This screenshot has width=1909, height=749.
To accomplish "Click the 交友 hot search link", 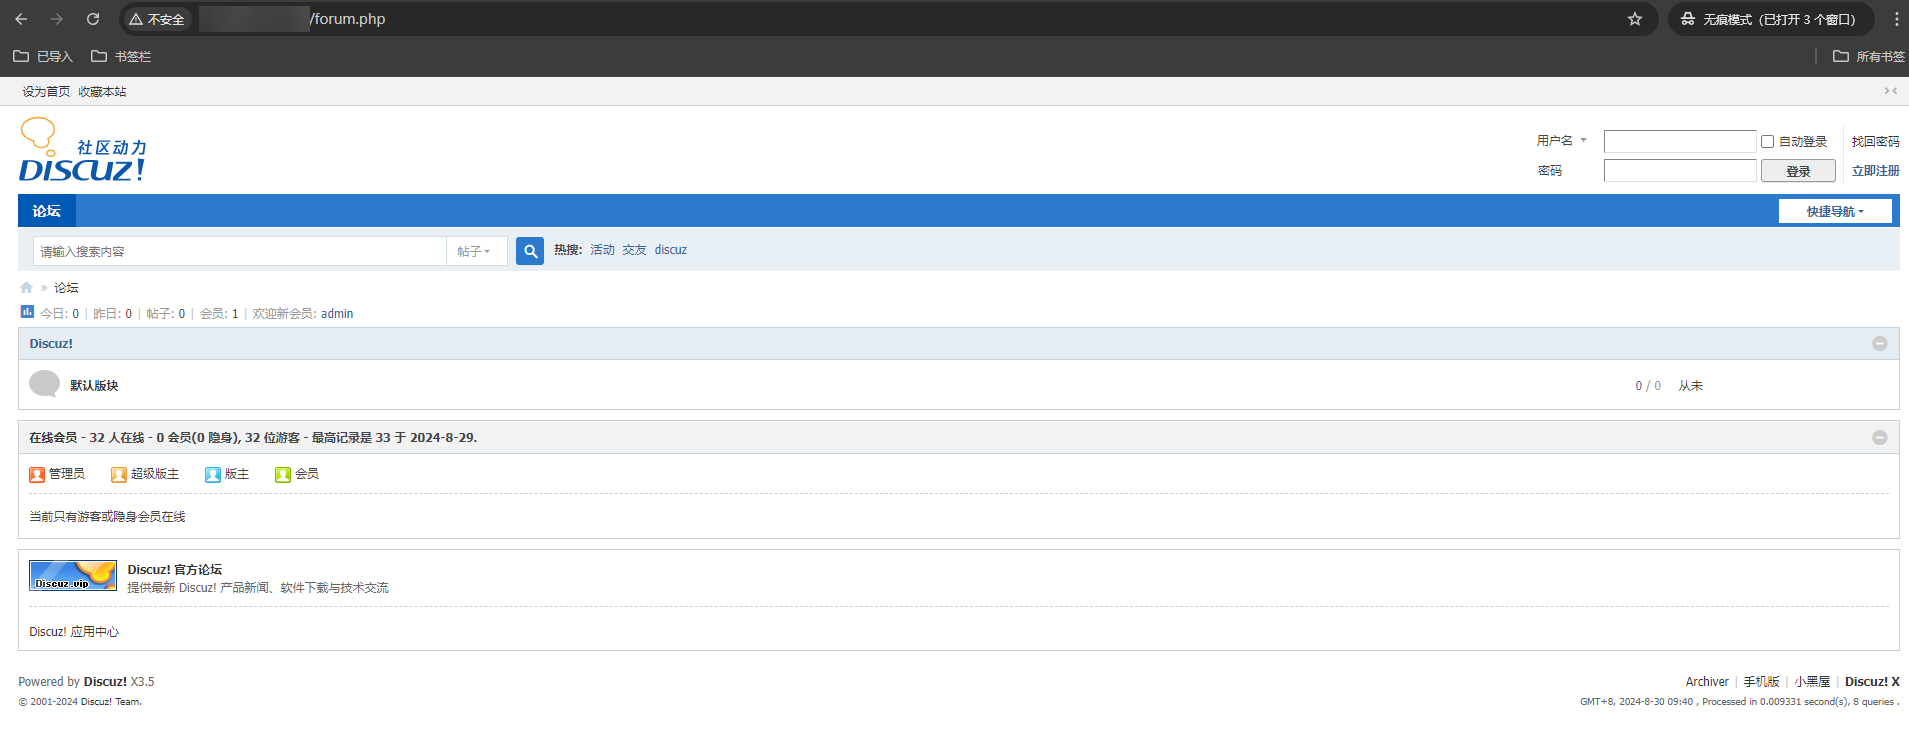I will 635,250.
